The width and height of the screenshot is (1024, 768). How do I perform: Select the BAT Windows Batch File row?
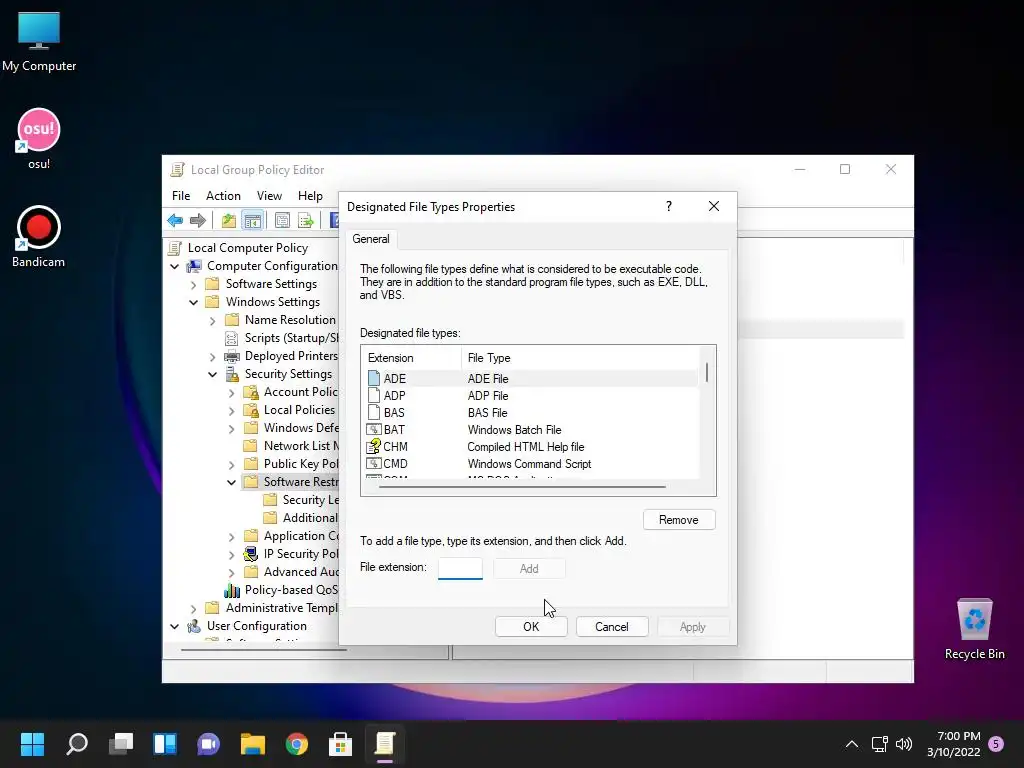click(x=530, y=430)
